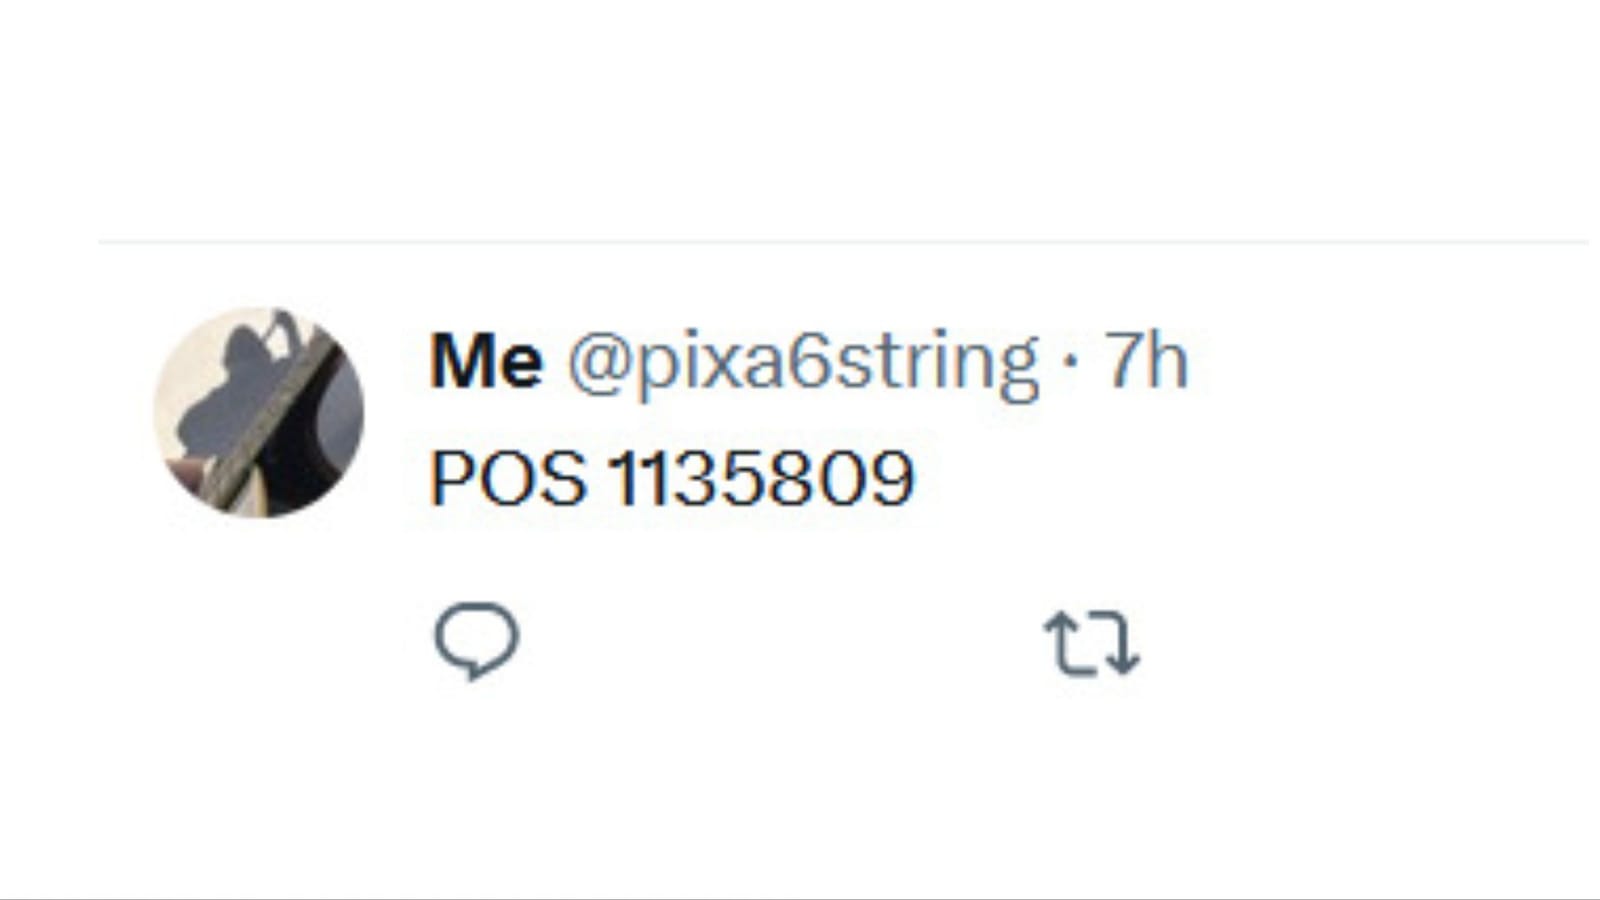Viewport: 1600px width, 900px height.
Task: Click the number 1135809 in tweet
Action: click(x=762, y=478)
